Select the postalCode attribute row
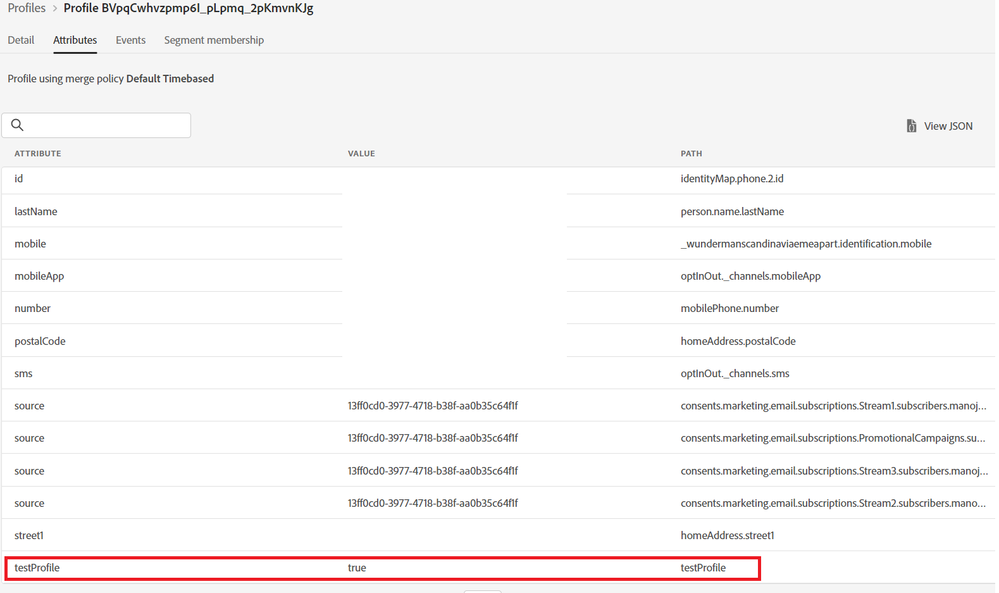Screen dimensions: 999x593 point(40,341)
